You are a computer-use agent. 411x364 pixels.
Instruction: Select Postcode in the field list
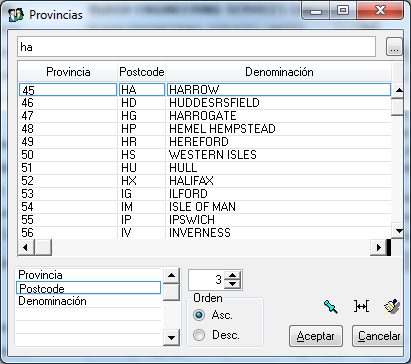coord(89,288)
